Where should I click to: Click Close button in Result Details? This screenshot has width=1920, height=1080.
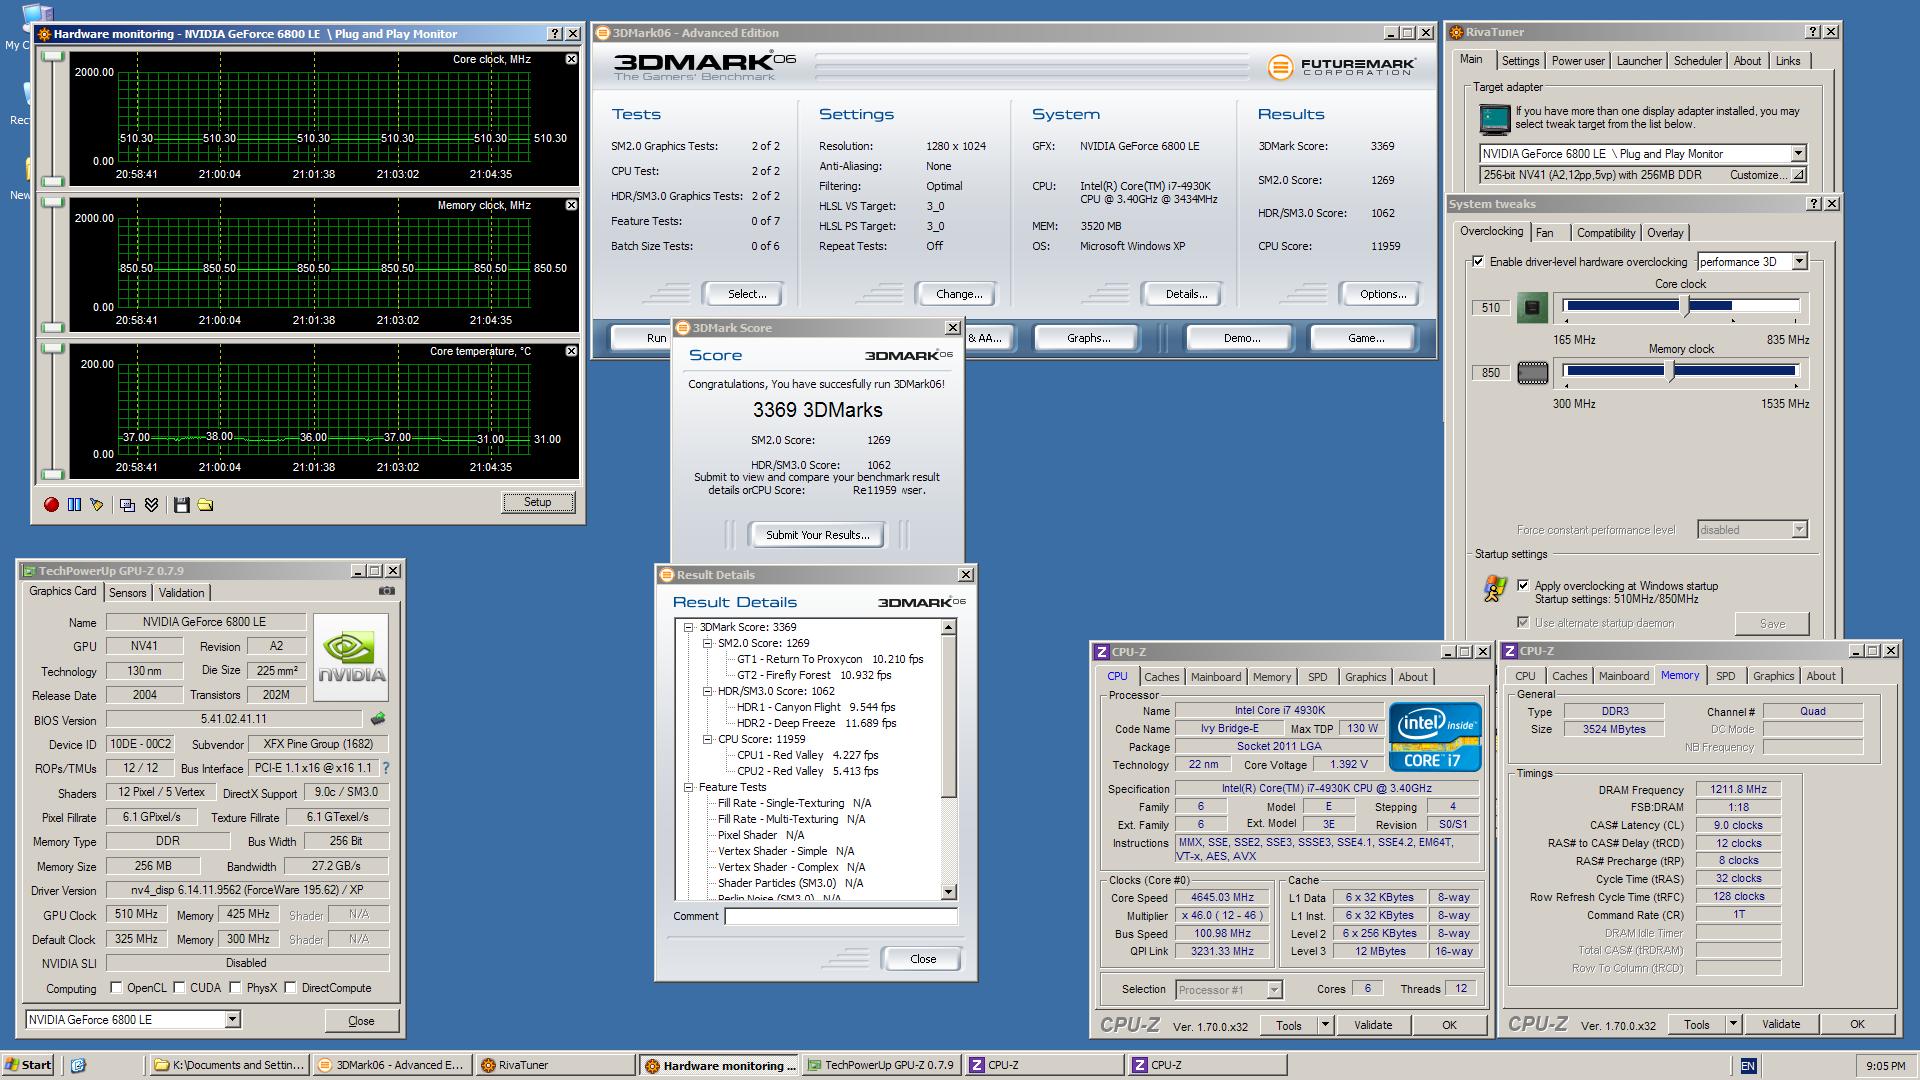point(923,959)
